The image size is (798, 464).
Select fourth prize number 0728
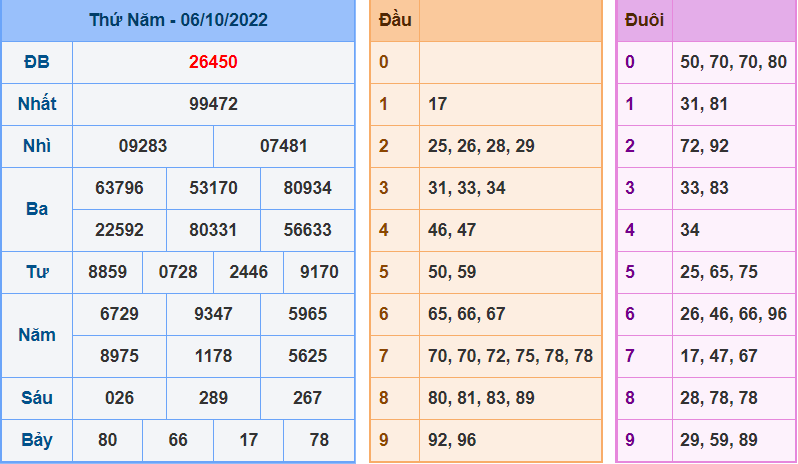[x=178, y=272]
